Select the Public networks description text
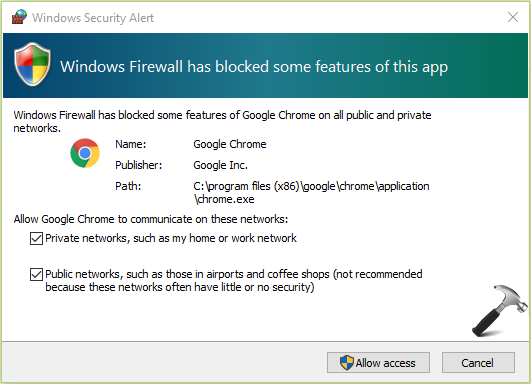 click(x=234, y=280)
